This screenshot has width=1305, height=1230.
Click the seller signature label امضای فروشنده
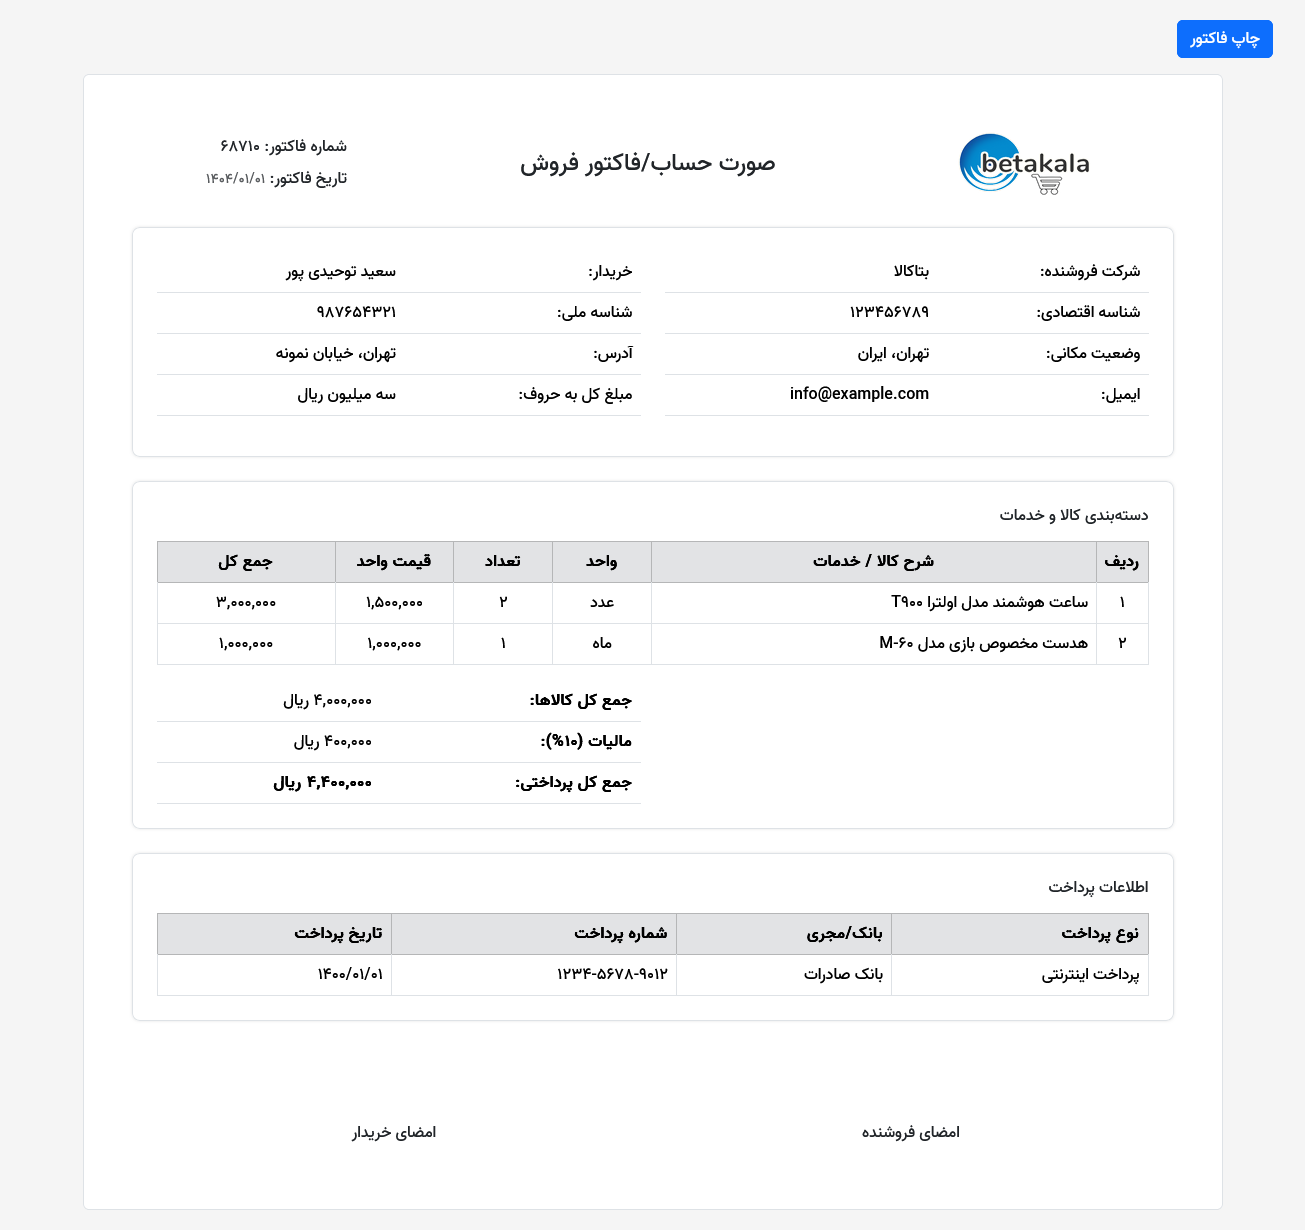click(910, 1132)
